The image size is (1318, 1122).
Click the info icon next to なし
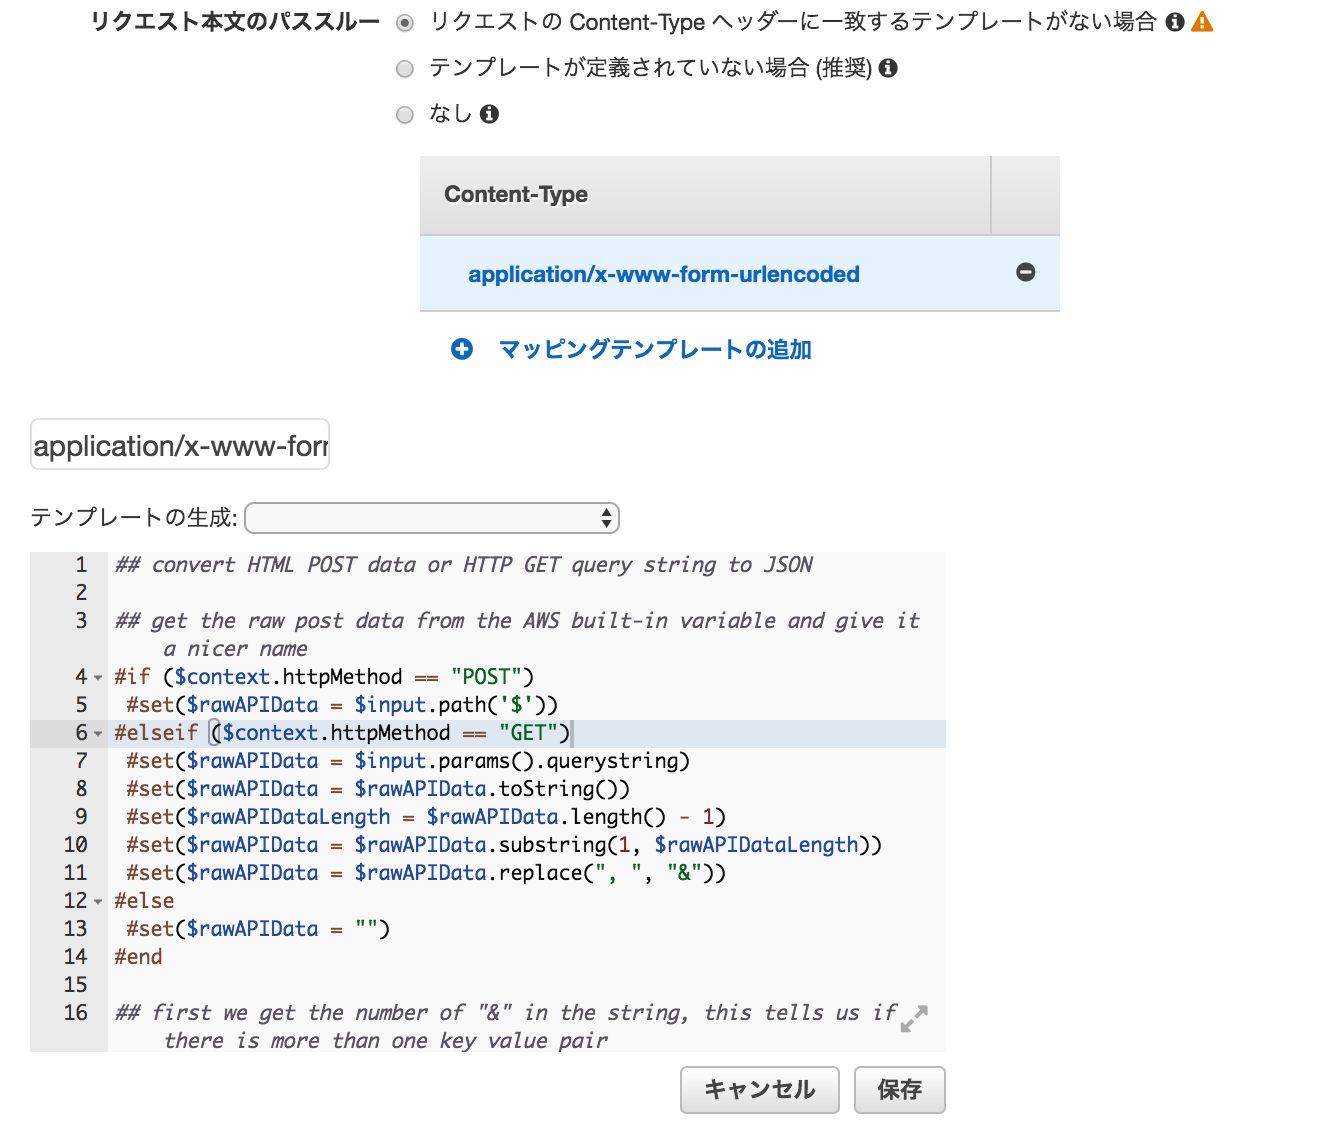click(489, 114)
